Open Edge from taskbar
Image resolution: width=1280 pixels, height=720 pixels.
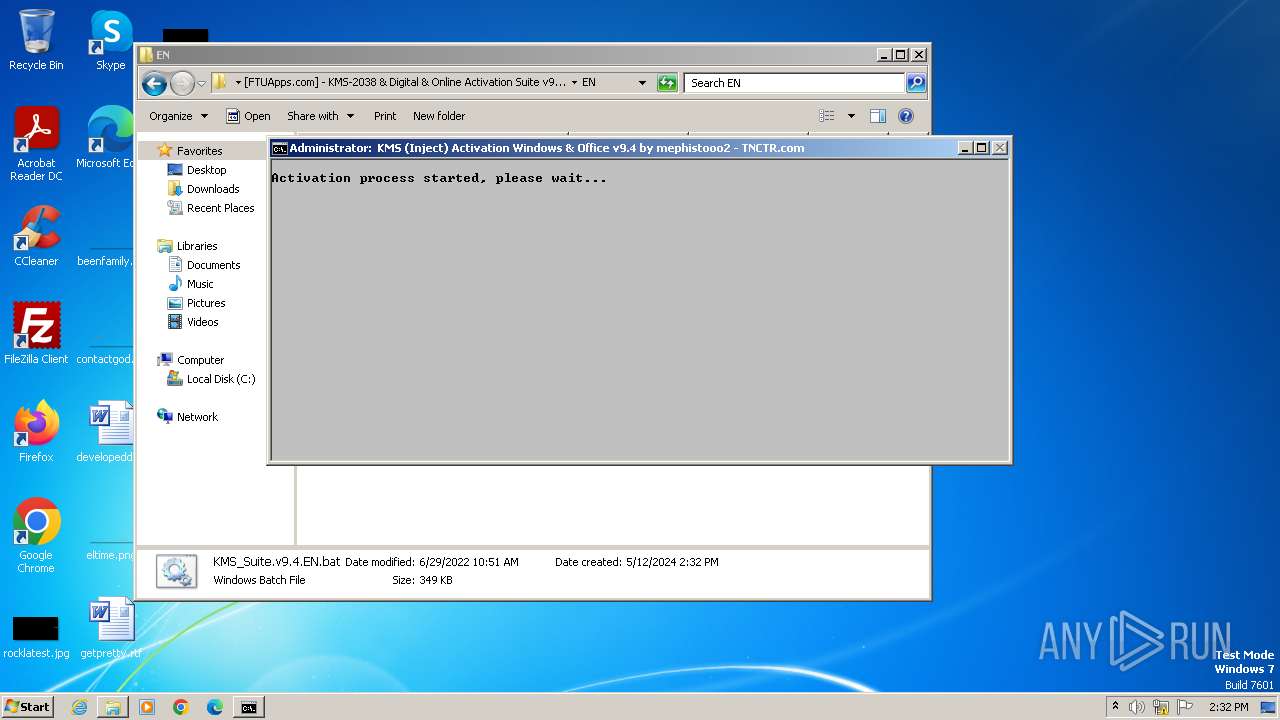tap(215, 707)
